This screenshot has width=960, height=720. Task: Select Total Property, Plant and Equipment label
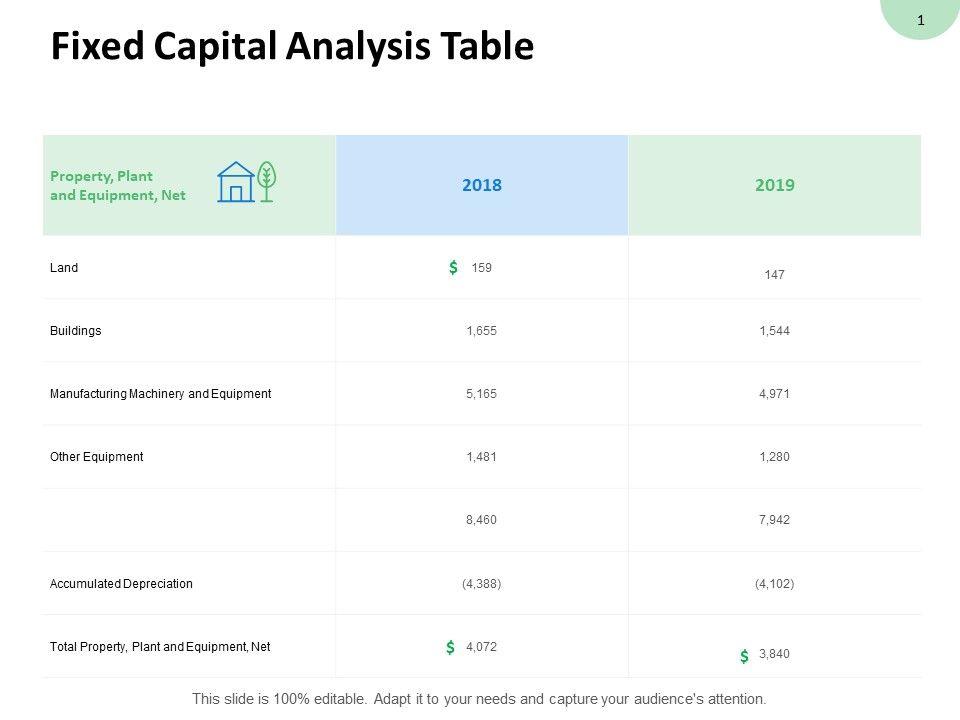coord(160,647)
